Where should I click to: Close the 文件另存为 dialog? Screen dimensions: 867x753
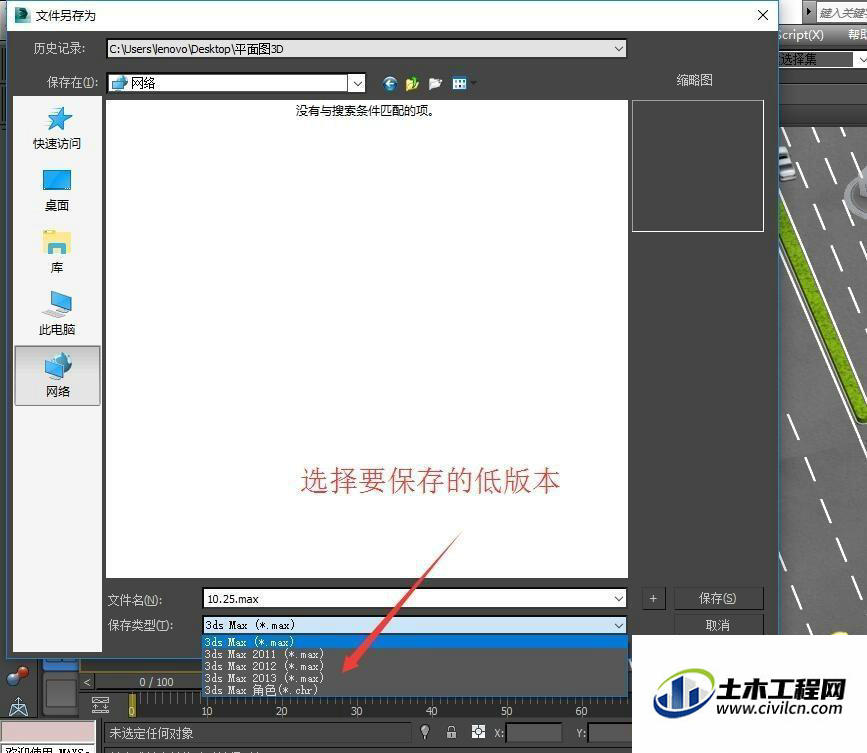762,15
